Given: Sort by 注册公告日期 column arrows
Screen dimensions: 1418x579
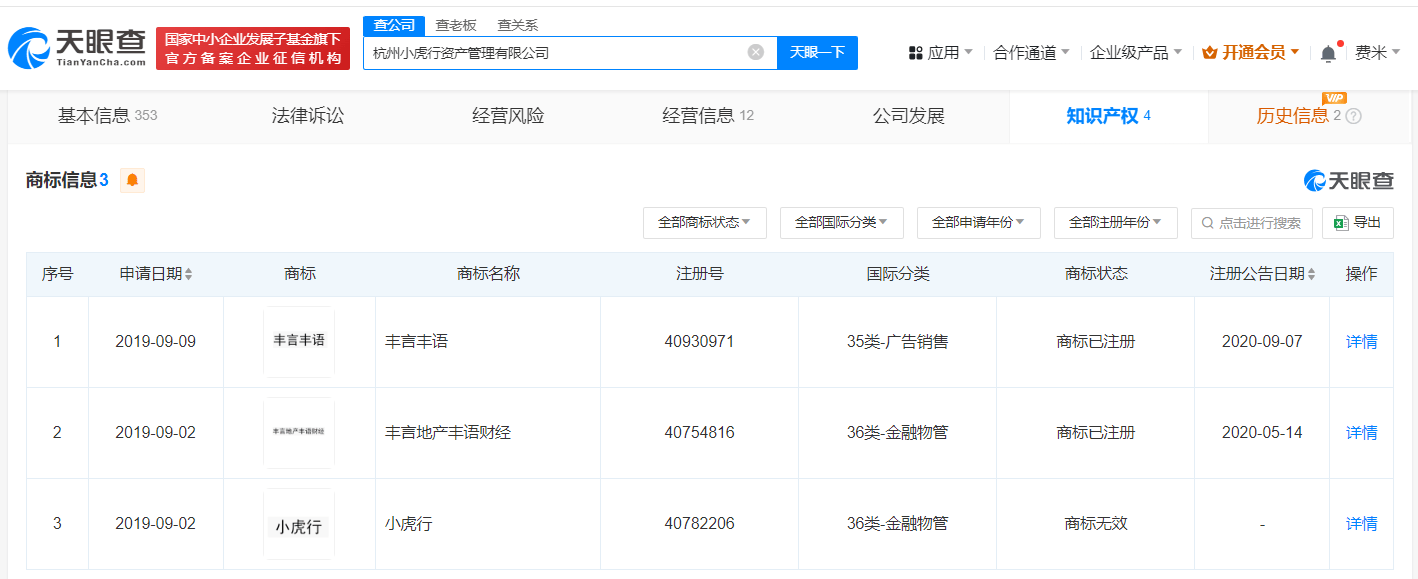Looking at the screenshot, I should (x=1311, y=274).
